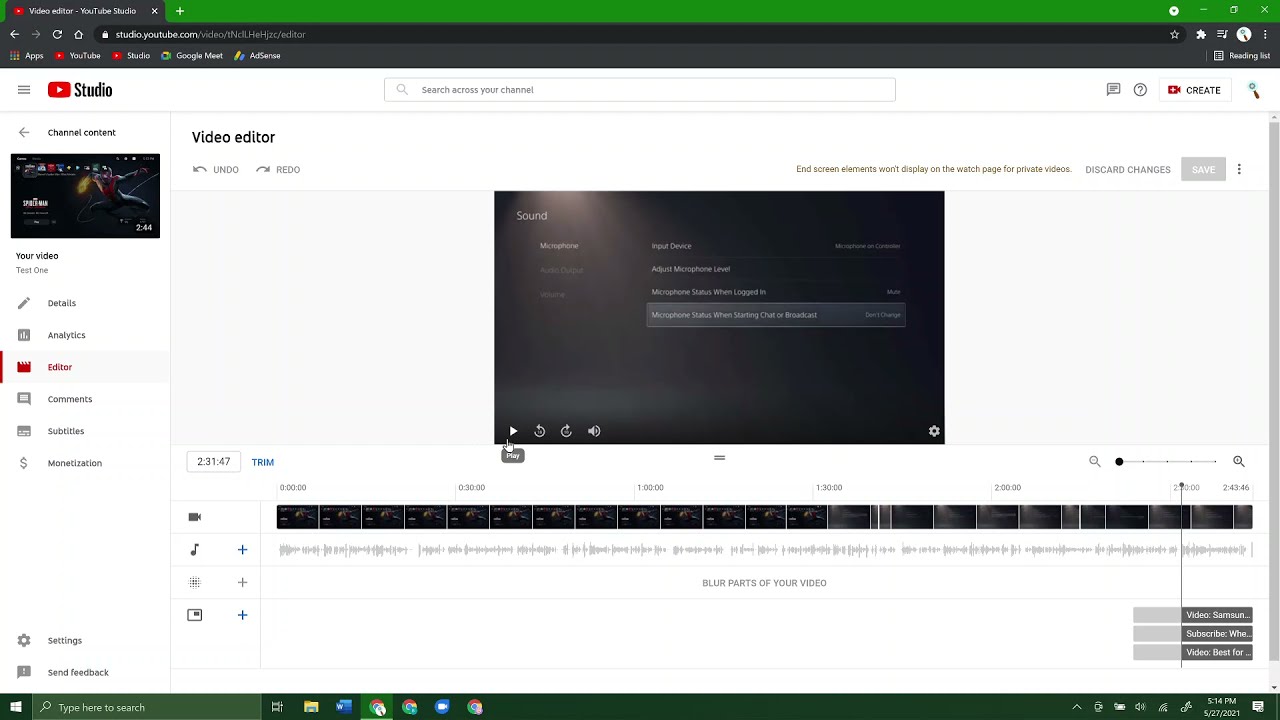
Task: Add a blur with plus button
Action: click(x=242, y=582)
